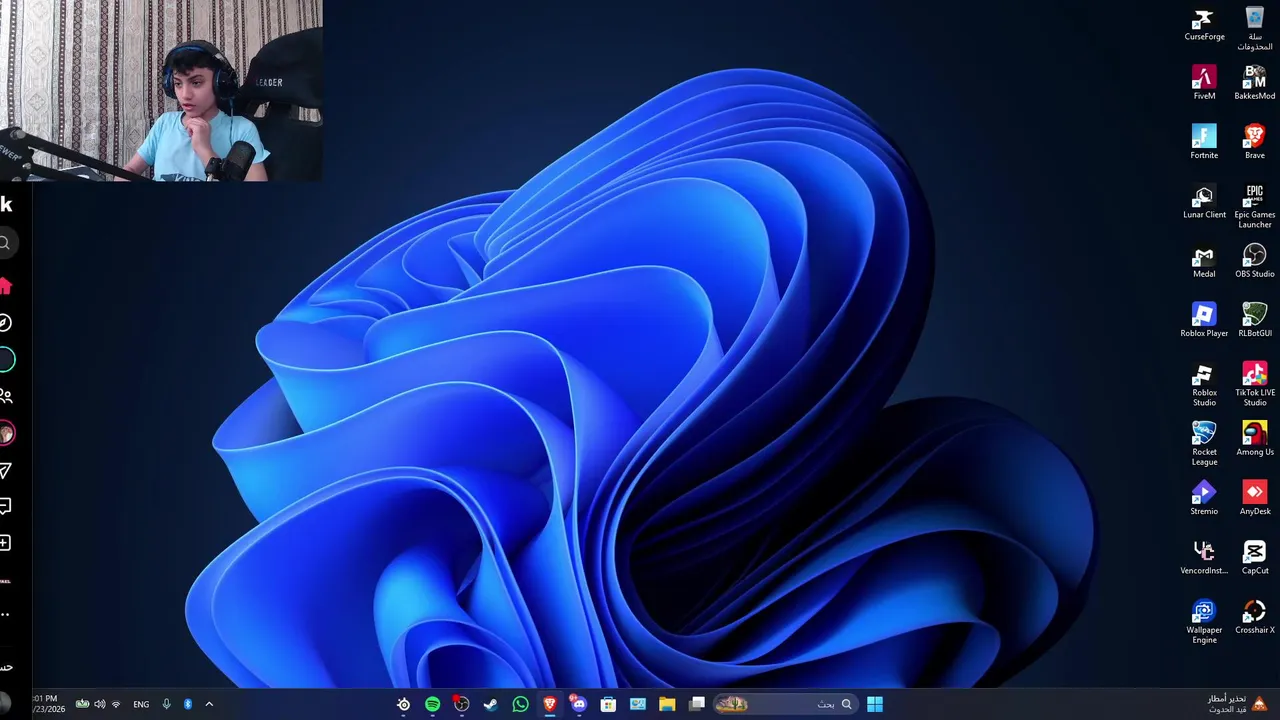1280x720 pixels.
Task: Open the Brave browser desktop shortcut
Action: tap(1254, 142)
